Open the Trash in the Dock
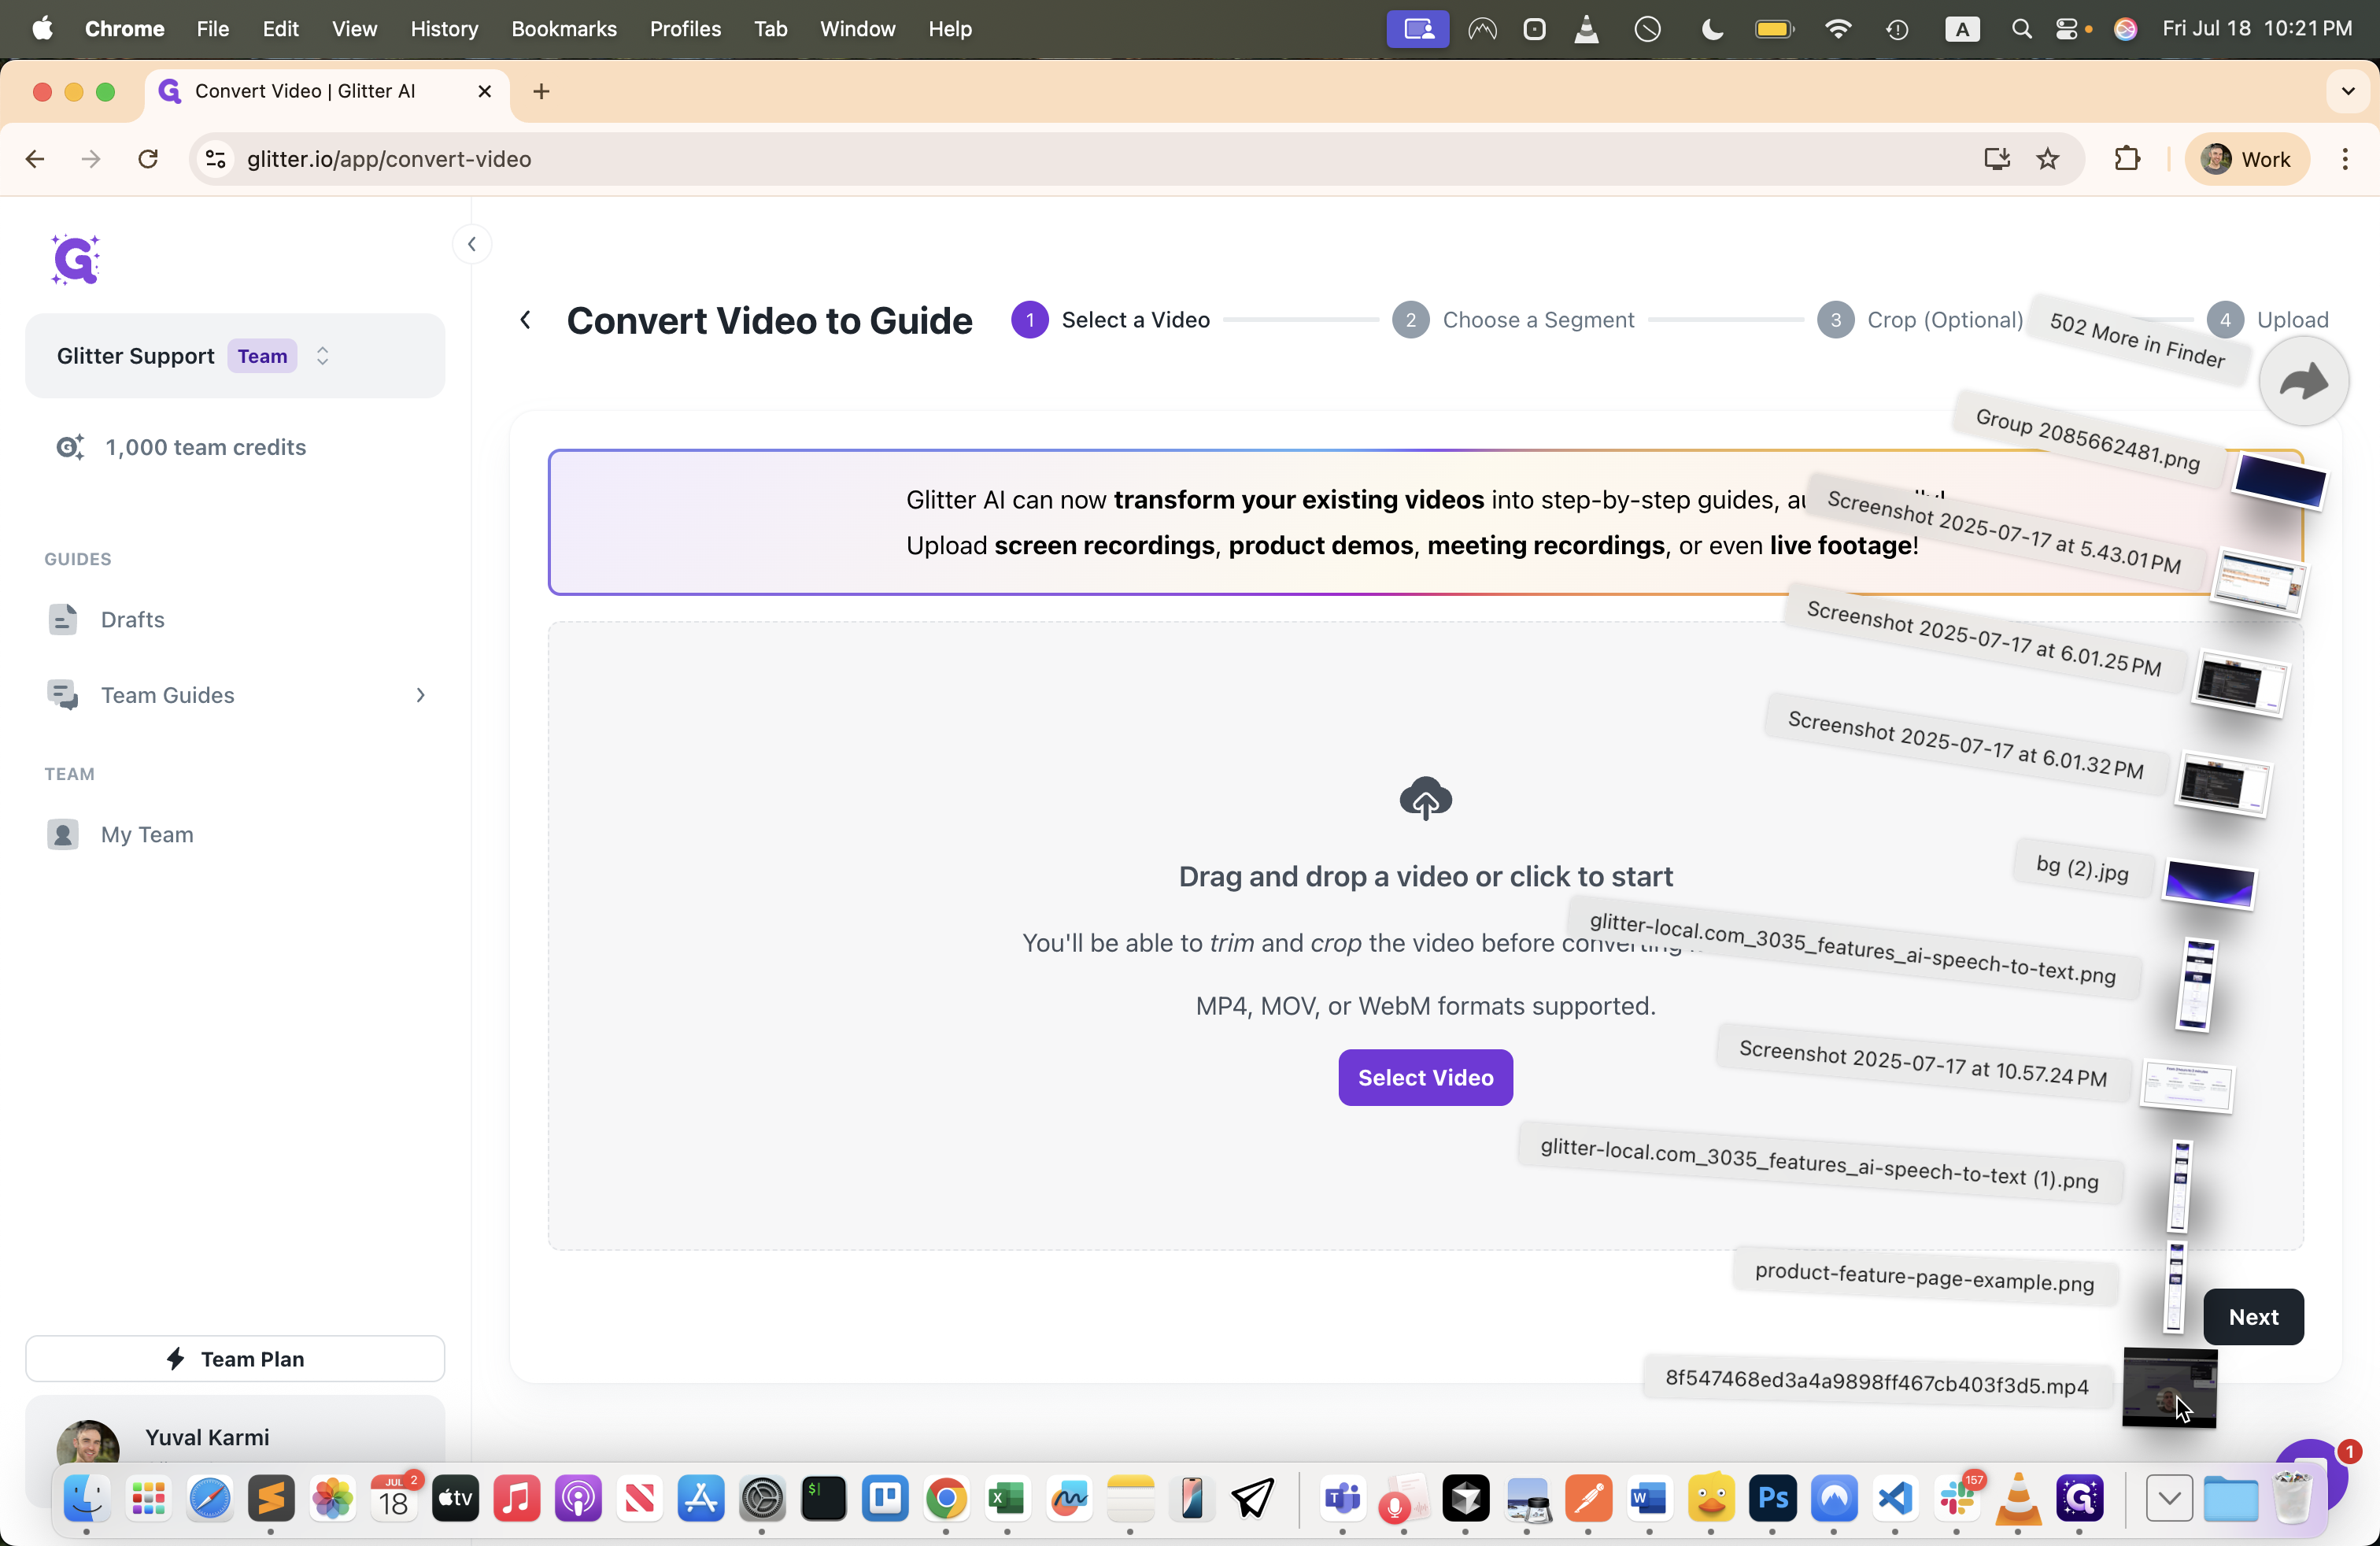The width and height of the screenshot is (2380, 1546). click(x=2294, y=1497)
